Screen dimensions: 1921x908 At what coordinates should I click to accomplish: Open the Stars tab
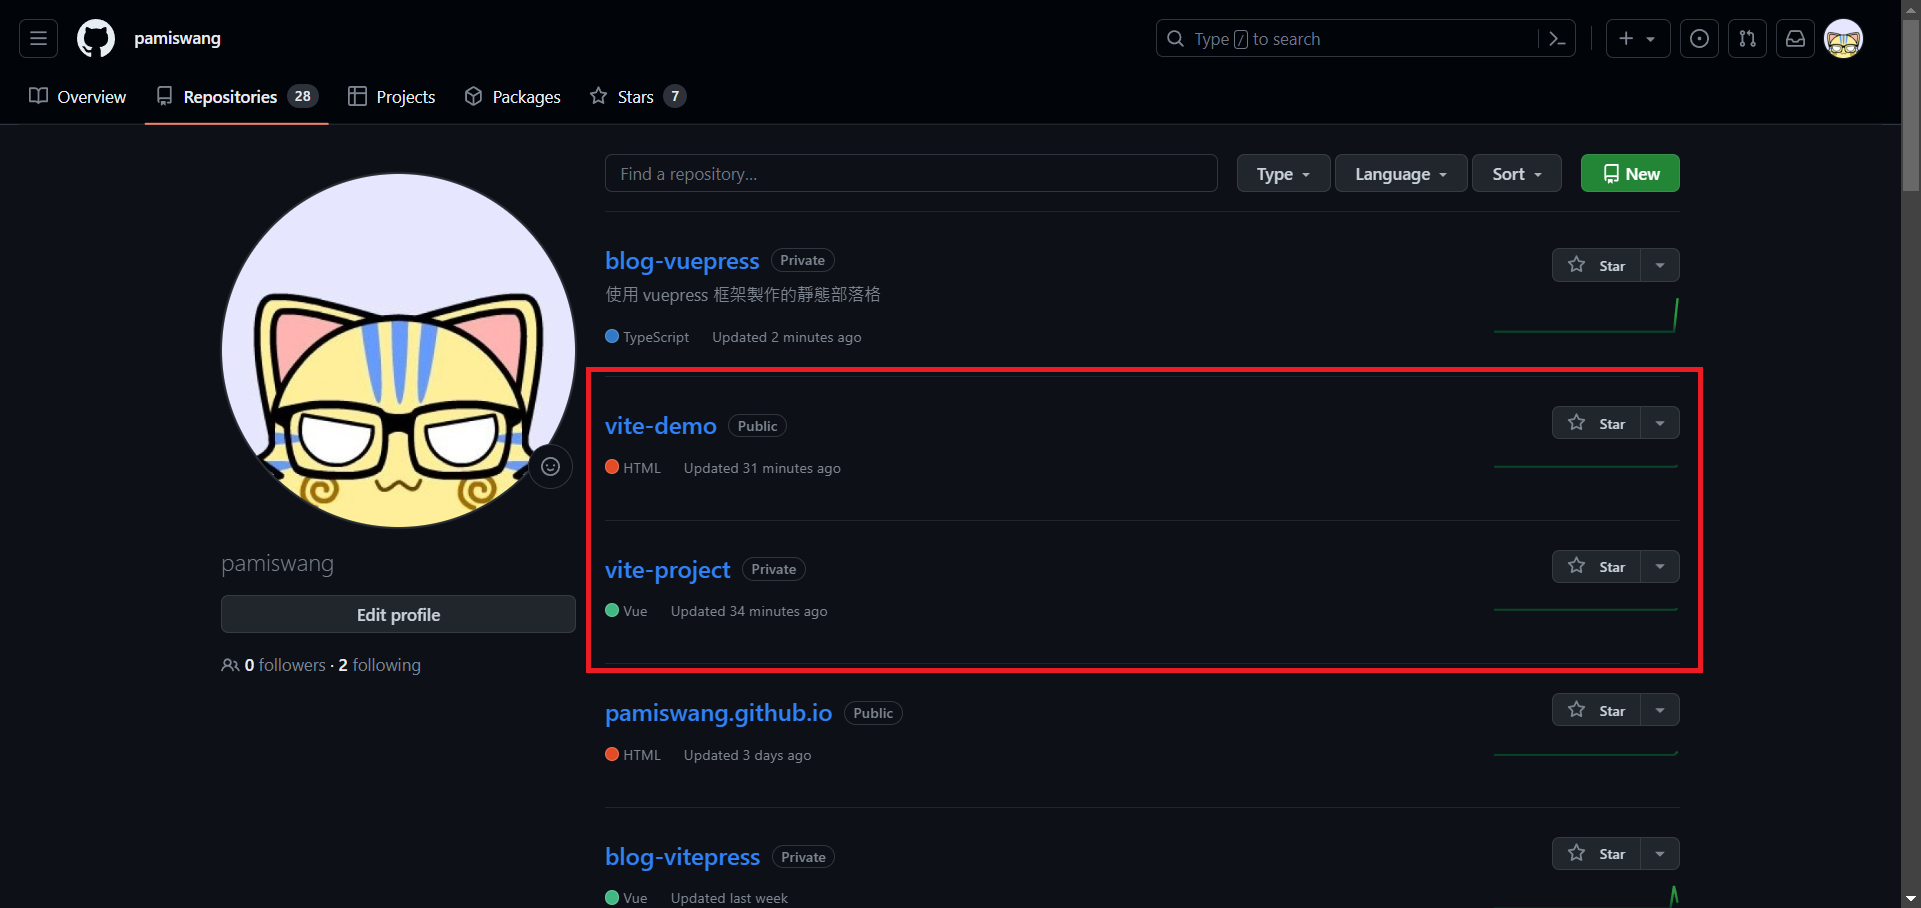(x=638, y=97)
